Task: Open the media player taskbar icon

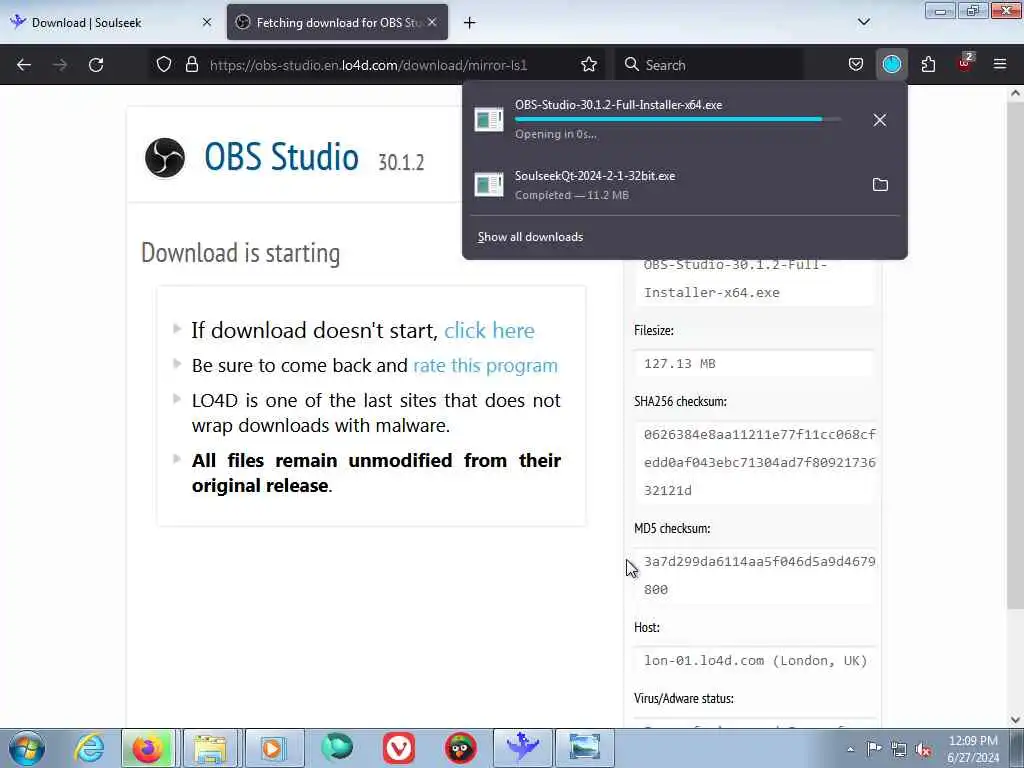Action: point(272,748)
